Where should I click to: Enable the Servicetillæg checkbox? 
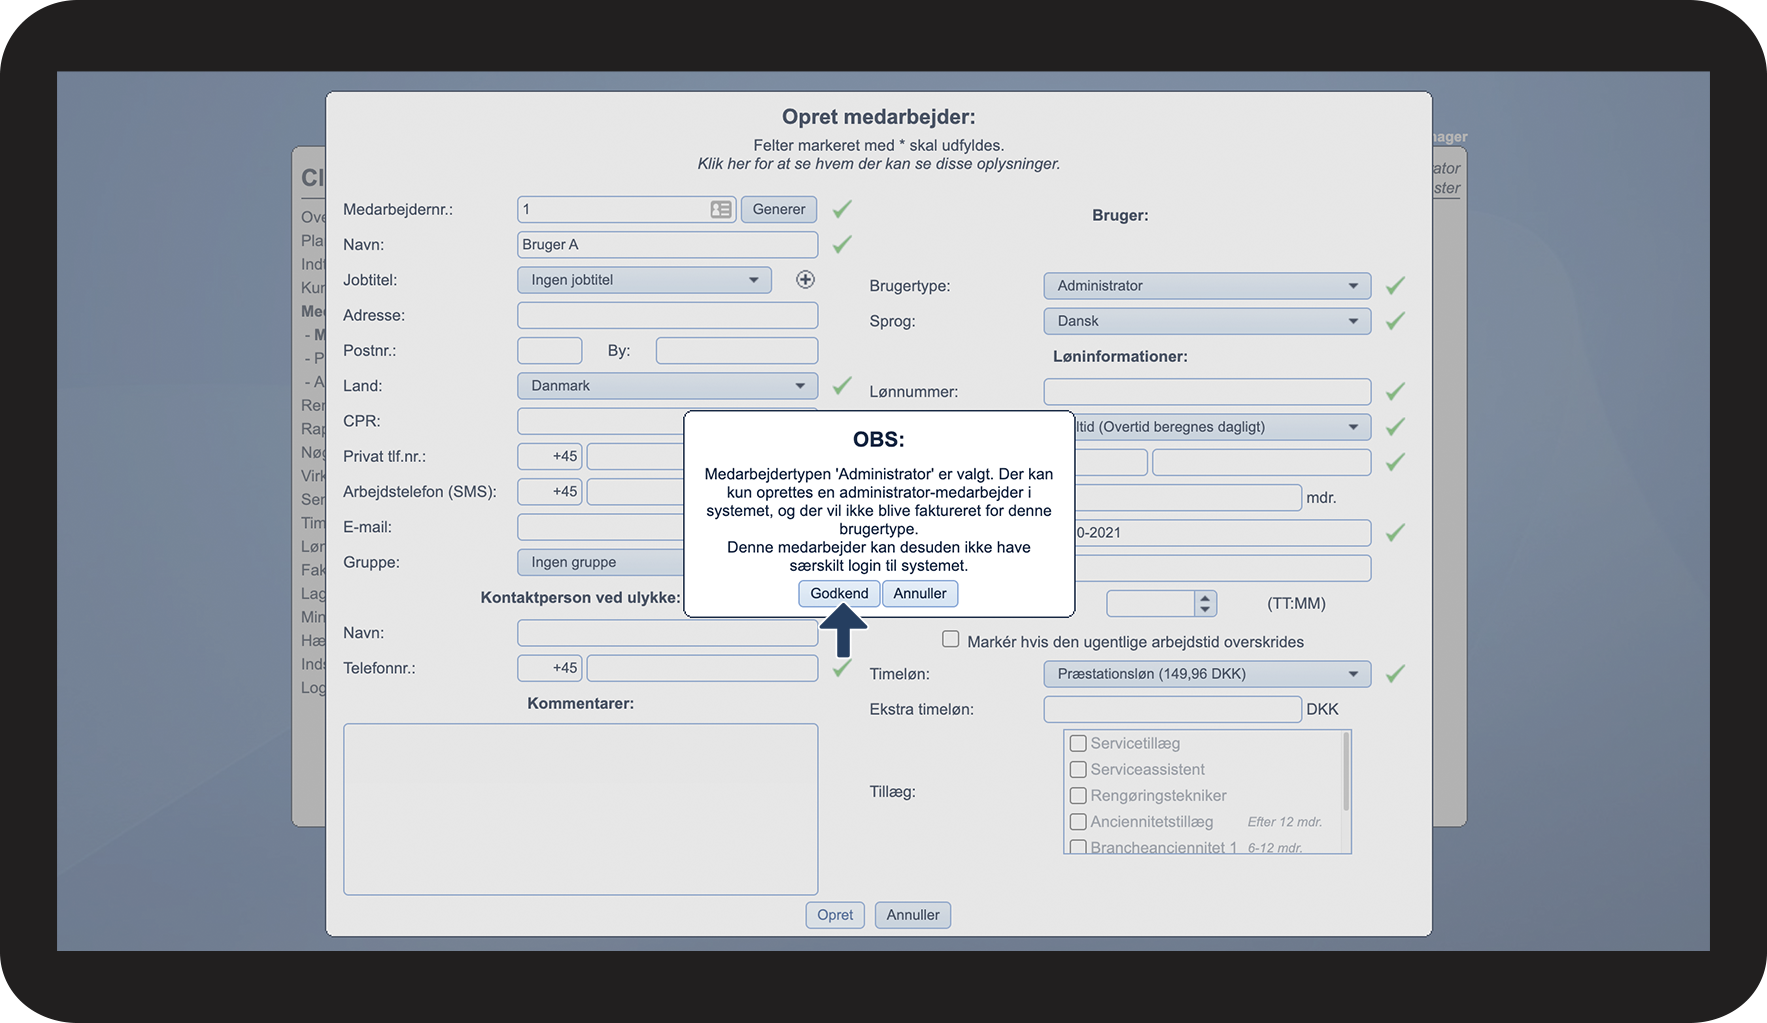tap(1078, 743)
